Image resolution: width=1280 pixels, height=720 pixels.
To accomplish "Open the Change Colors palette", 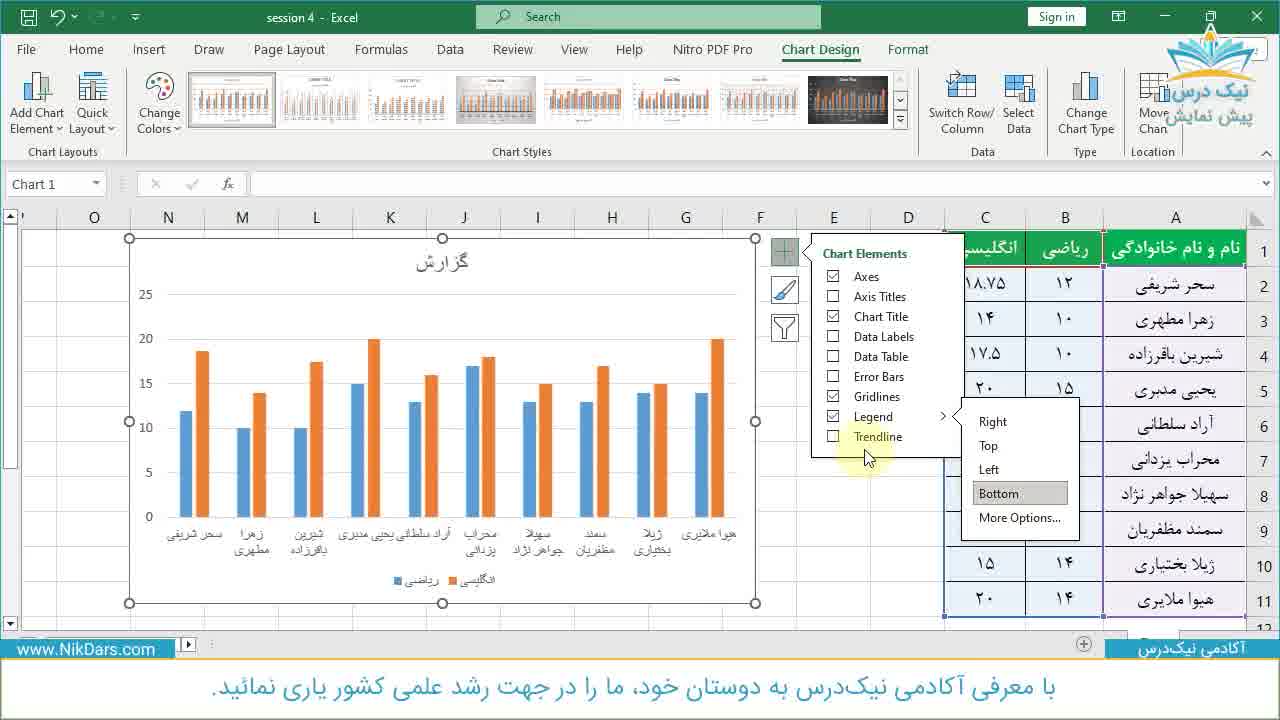I will (158, 103).
